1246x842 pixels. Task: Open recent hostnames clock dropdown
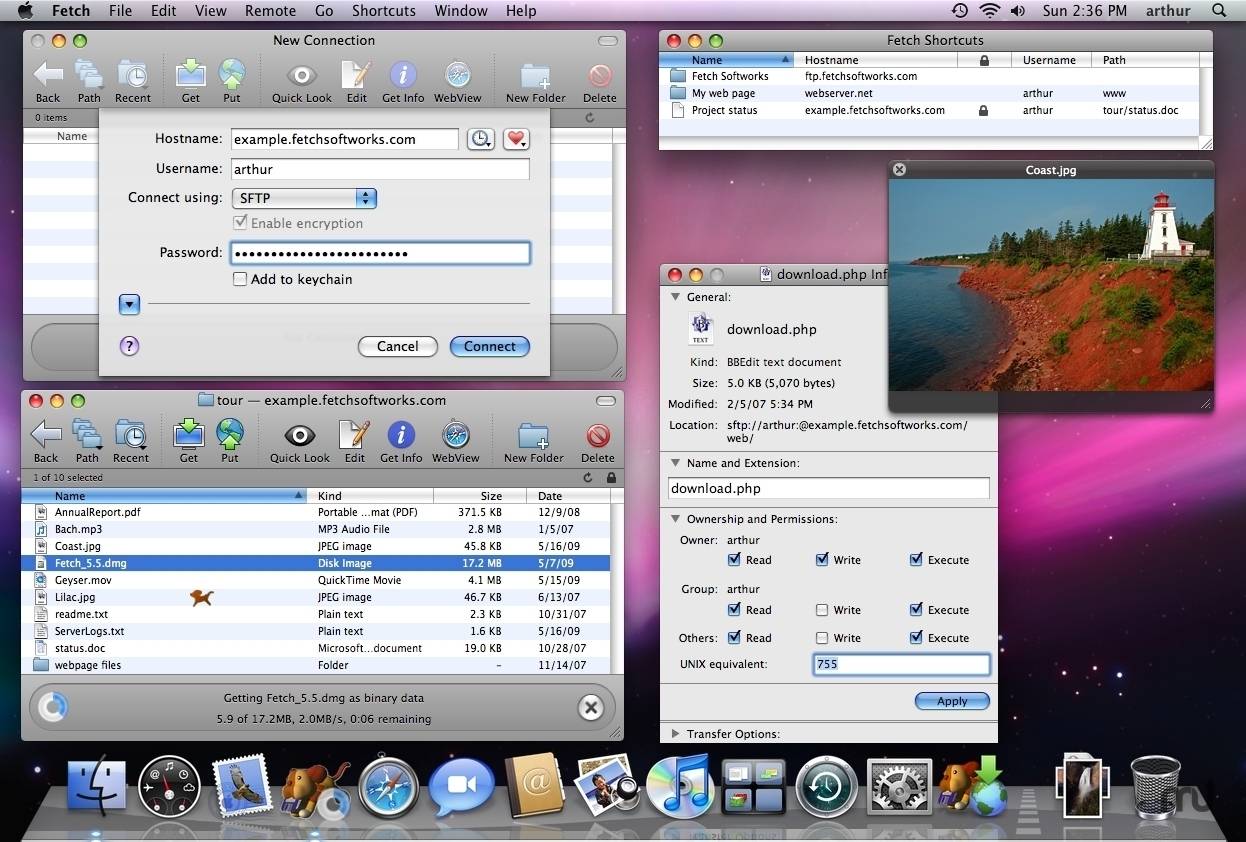[x=481, y=139]
